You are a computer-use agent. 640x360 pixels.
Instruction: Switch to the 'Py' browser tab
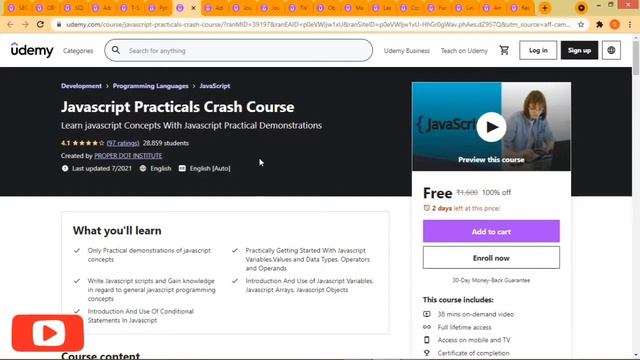tap(158, 8)
